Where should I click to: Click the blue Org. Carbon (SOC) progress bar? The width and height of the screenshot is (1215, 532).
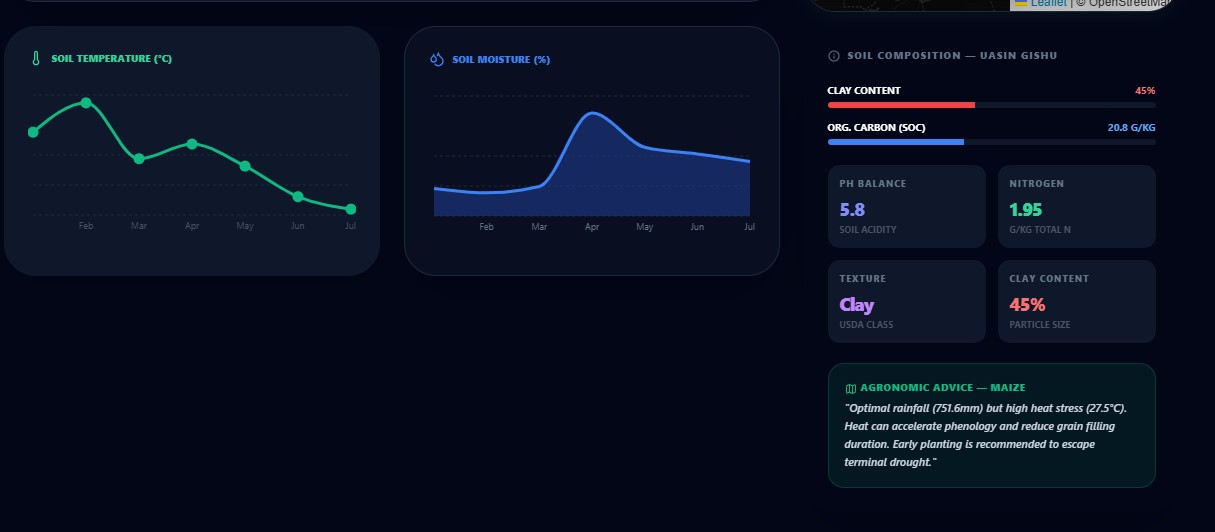point(896,142)
